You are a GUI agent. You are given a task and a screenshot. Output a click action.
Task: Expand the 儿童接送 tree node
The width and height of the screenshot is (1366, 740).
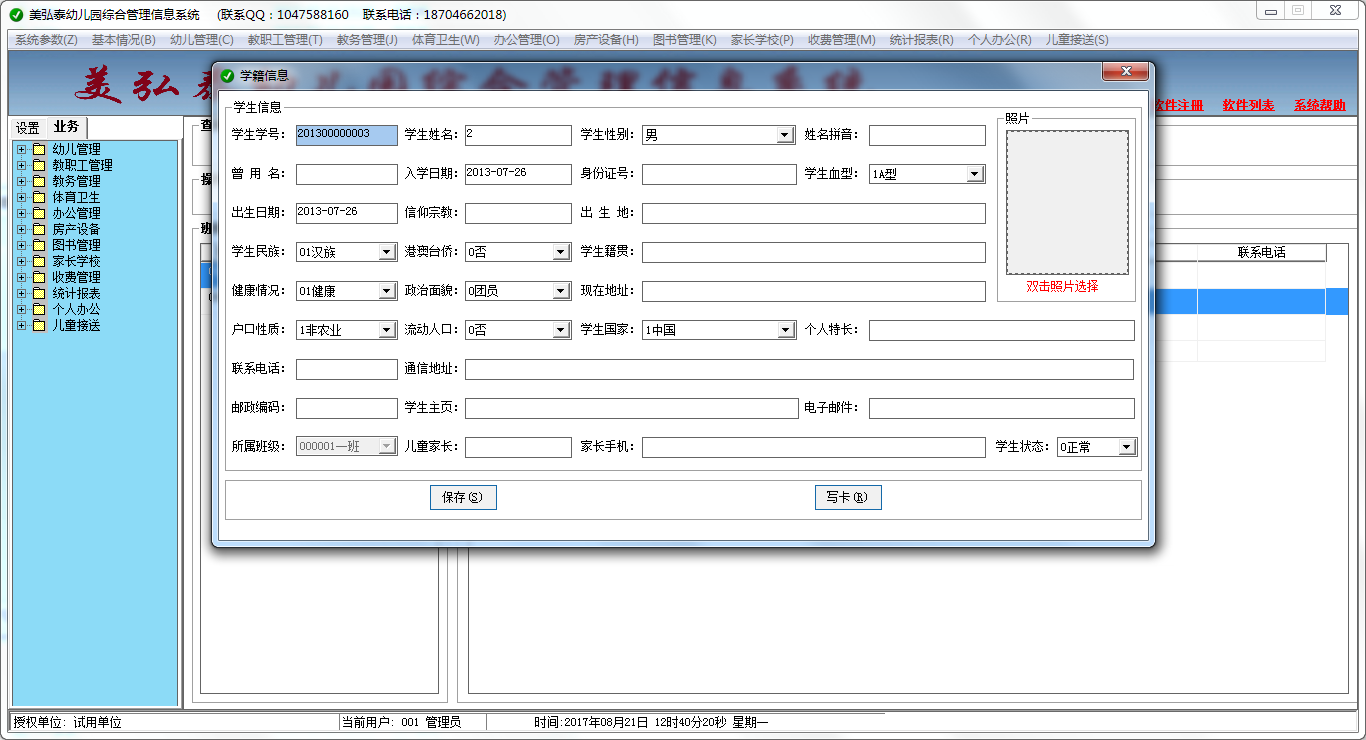[21, 325]
